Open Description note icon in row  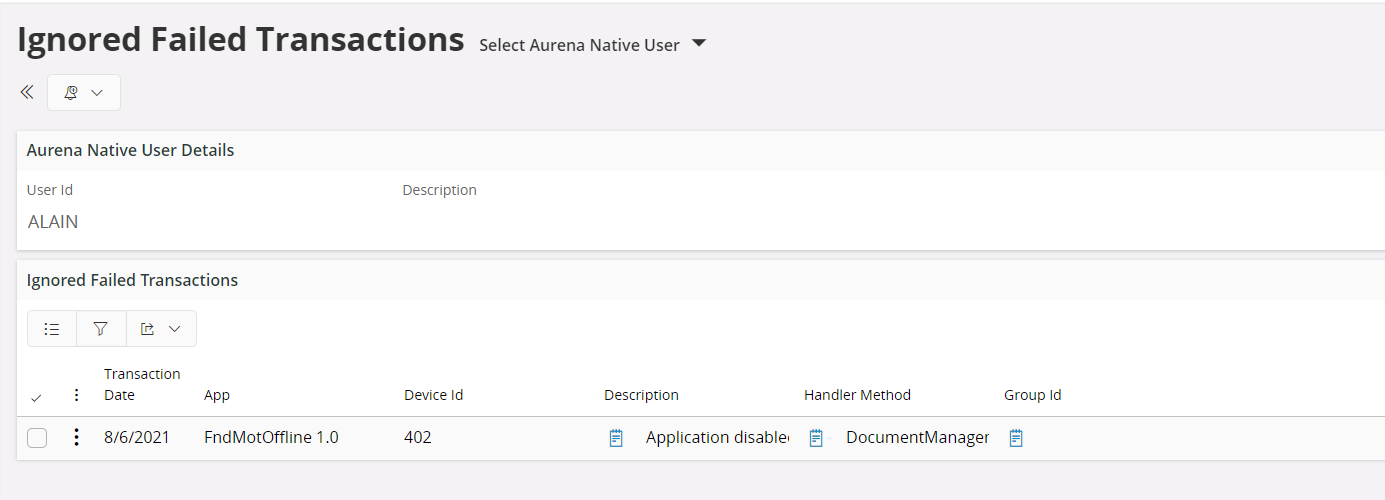616,438
